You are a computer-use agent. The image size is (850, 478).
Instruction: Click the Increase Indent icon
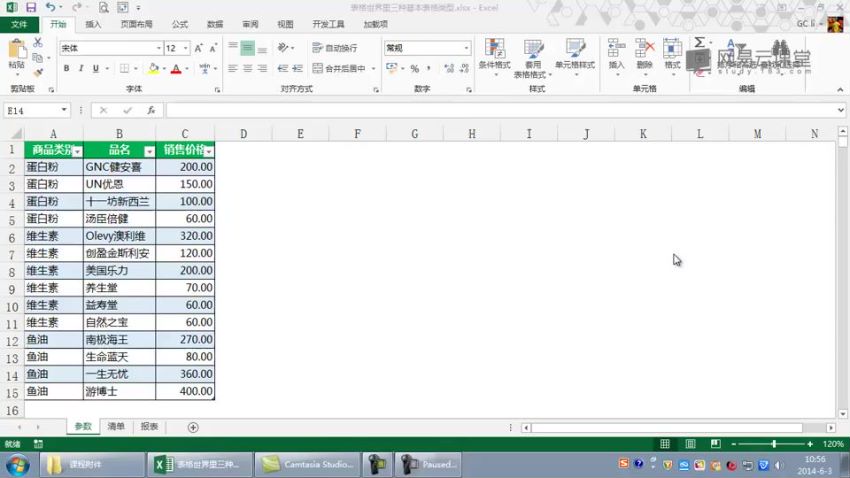(297, 68)
